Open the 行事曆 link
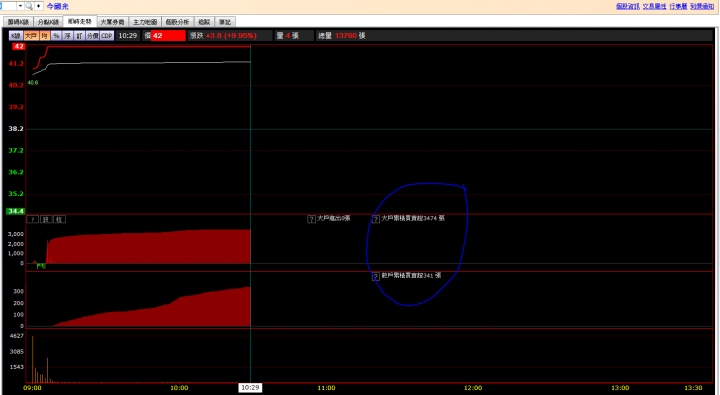This screenshot has width=720, height=395. point(678,6)
